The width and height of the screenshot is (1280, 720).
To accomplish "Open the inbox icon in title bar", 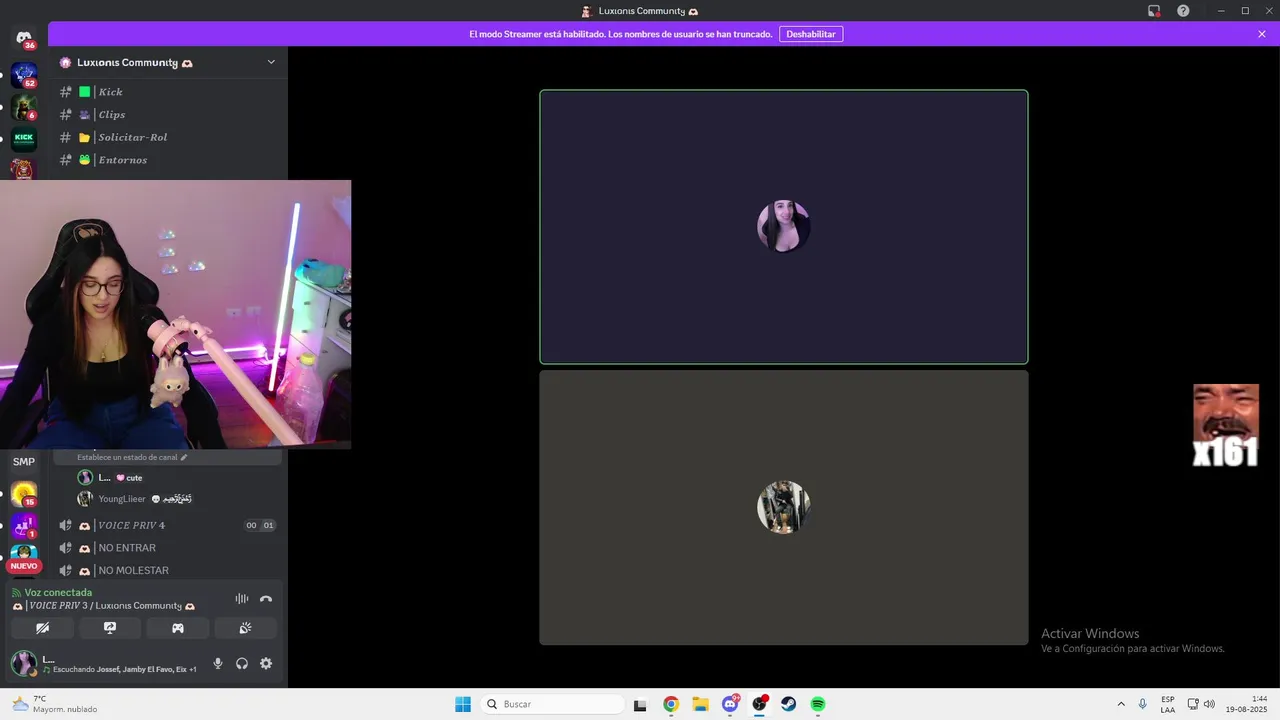I will [x=1154, y=11].
